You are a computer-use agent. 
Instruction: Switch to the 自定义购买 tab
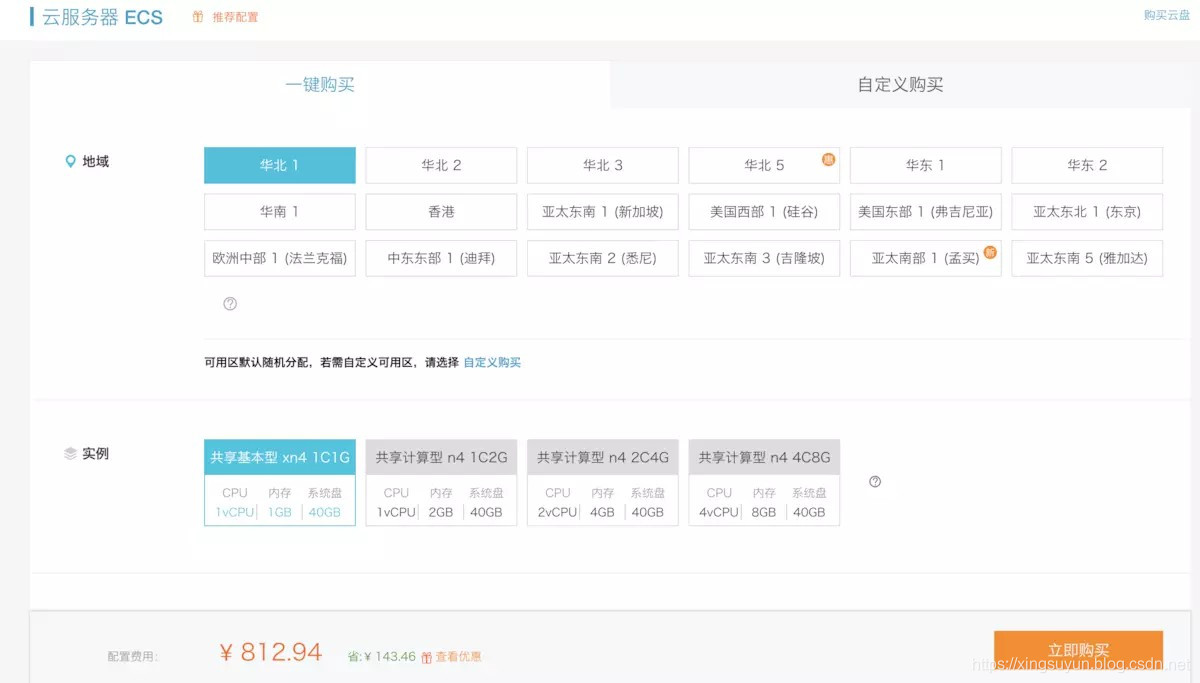[900, 85]
